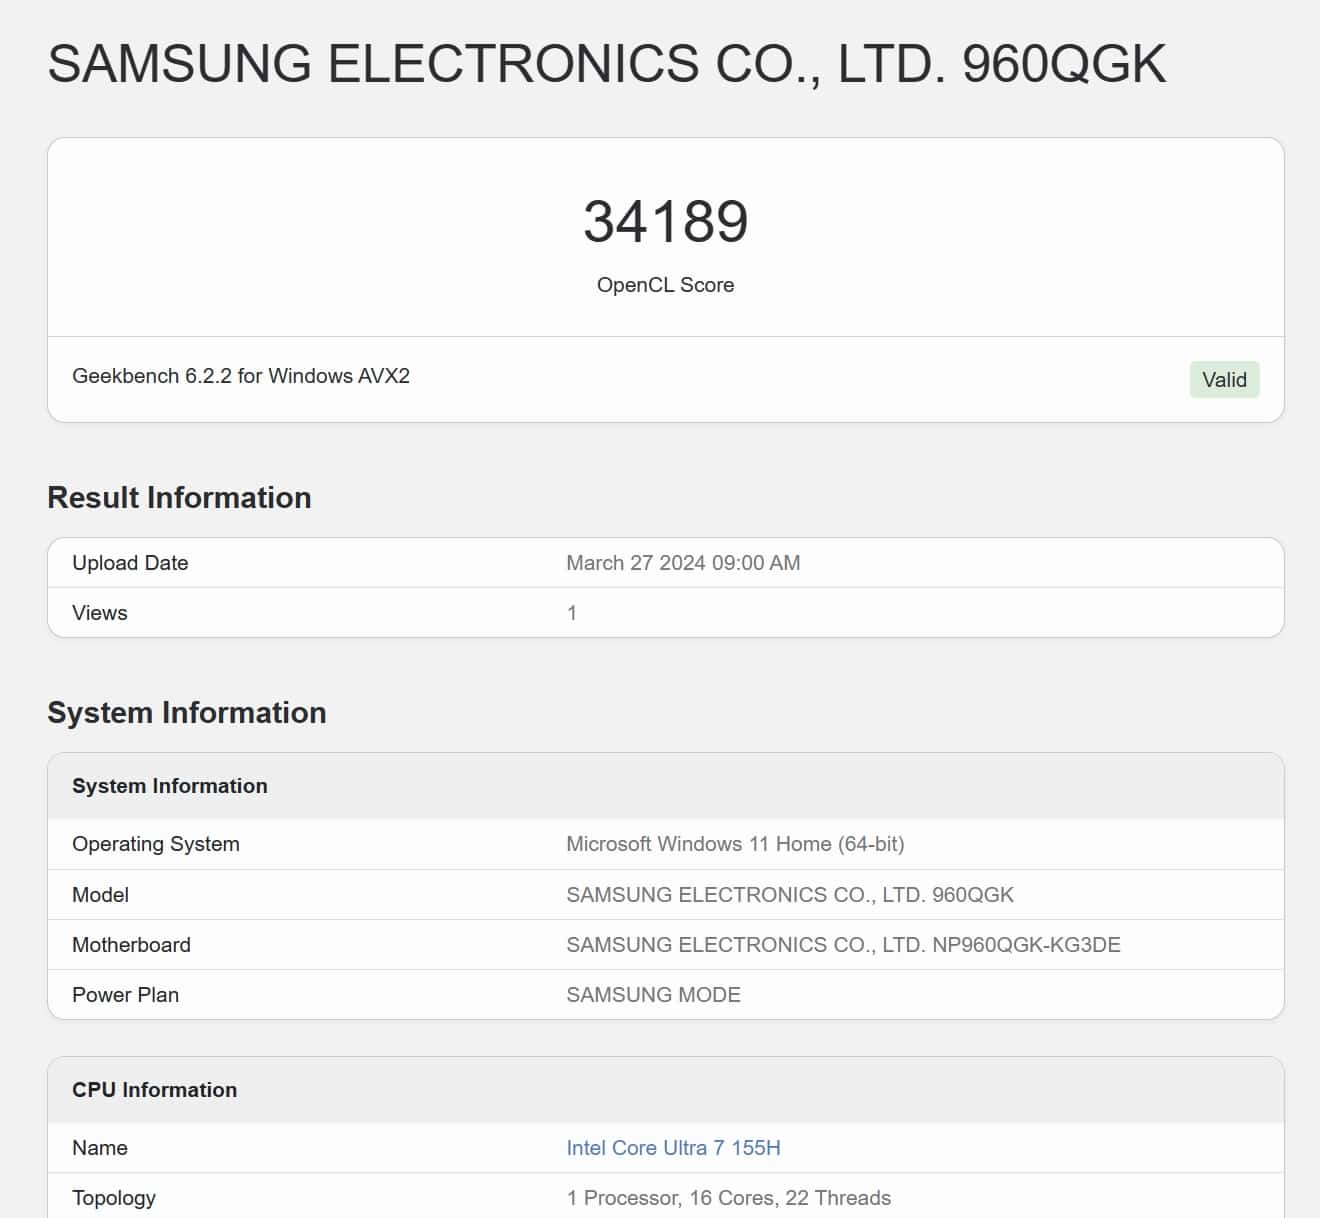Click the Model value SAMSUNG ELECTRONICS CO., LTD. 960QGK
Viewport: 1320px width, 1218px height.
point(790,895)
